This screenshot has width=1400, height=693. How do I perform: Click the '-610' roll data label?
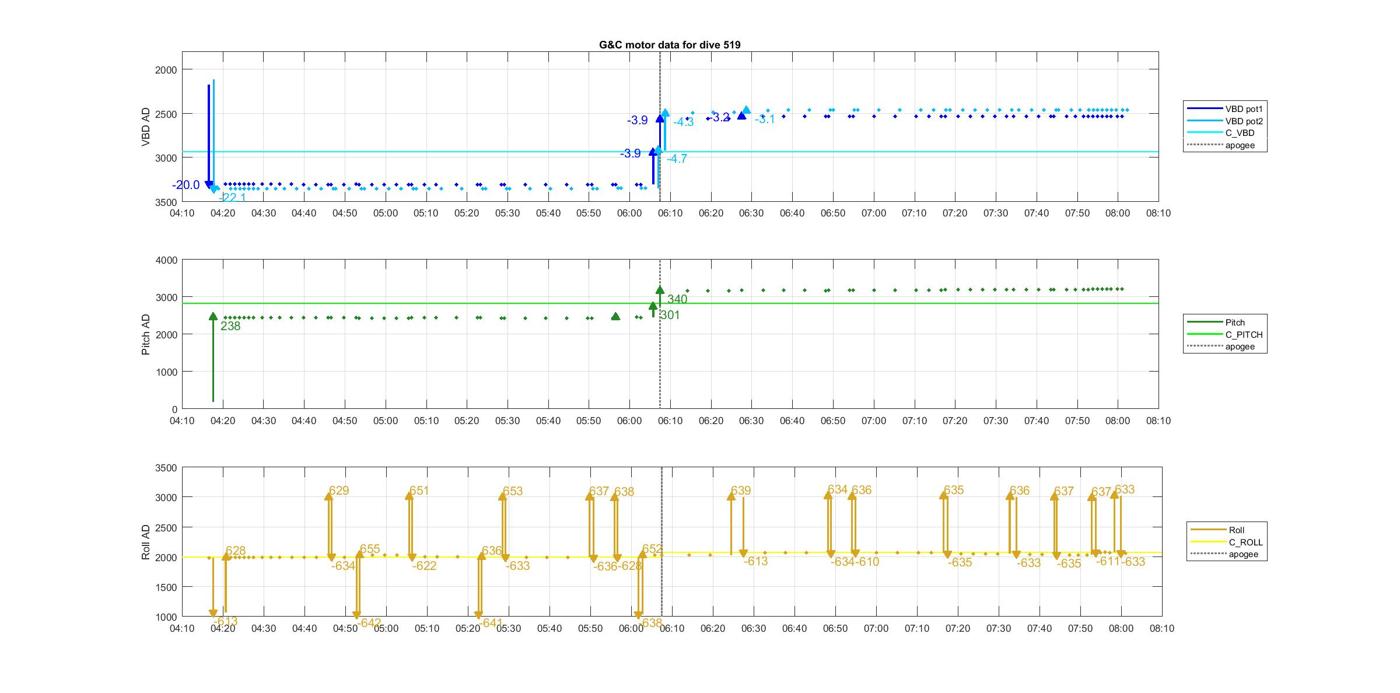pyautogui.click(x=867, y=562)
